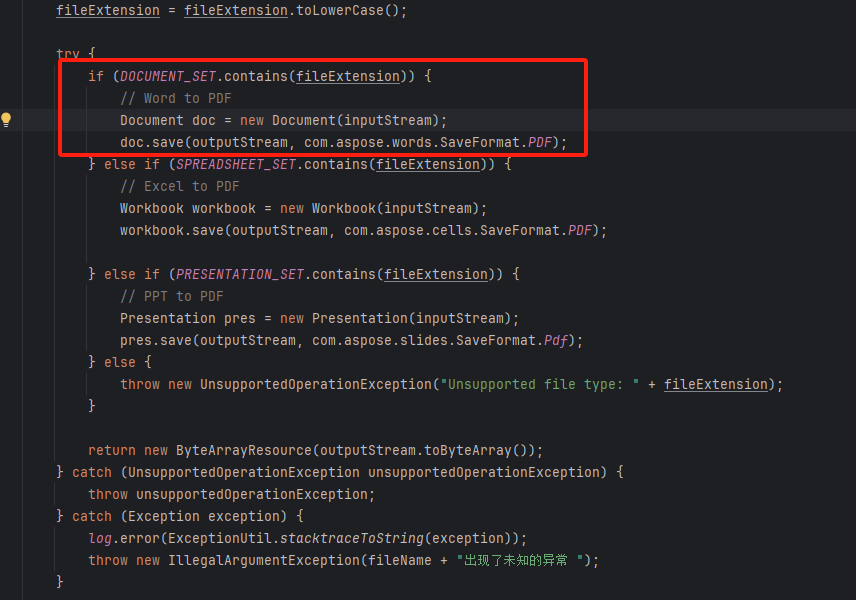Viewport: 856px width, 600px height.
Task: Click com.aspose.words.SaveFormat.PDF text
Action: point(429,142)
